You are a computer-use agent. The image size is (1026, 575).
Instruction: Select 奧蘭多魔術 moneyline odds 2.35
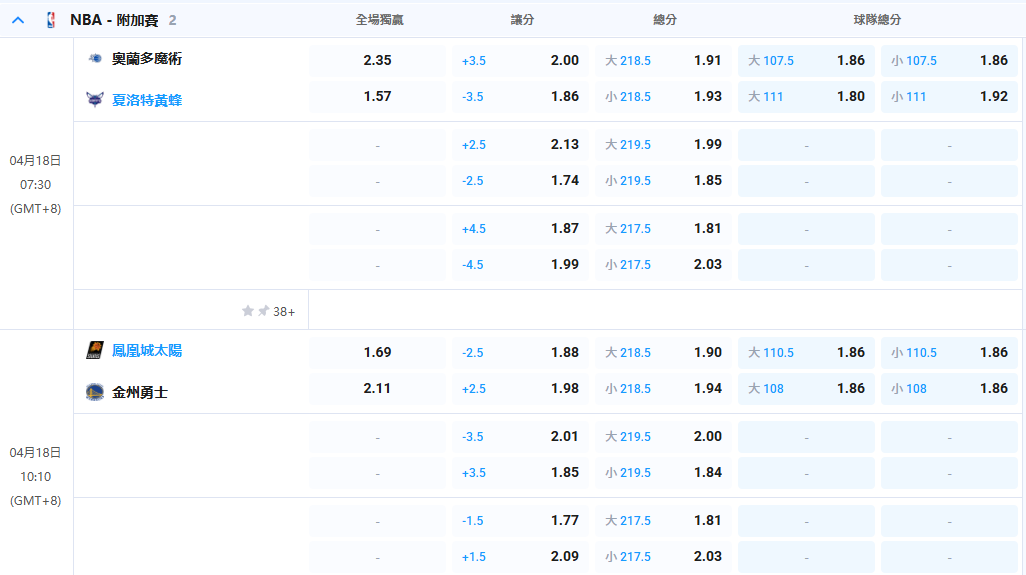point(377,60)
